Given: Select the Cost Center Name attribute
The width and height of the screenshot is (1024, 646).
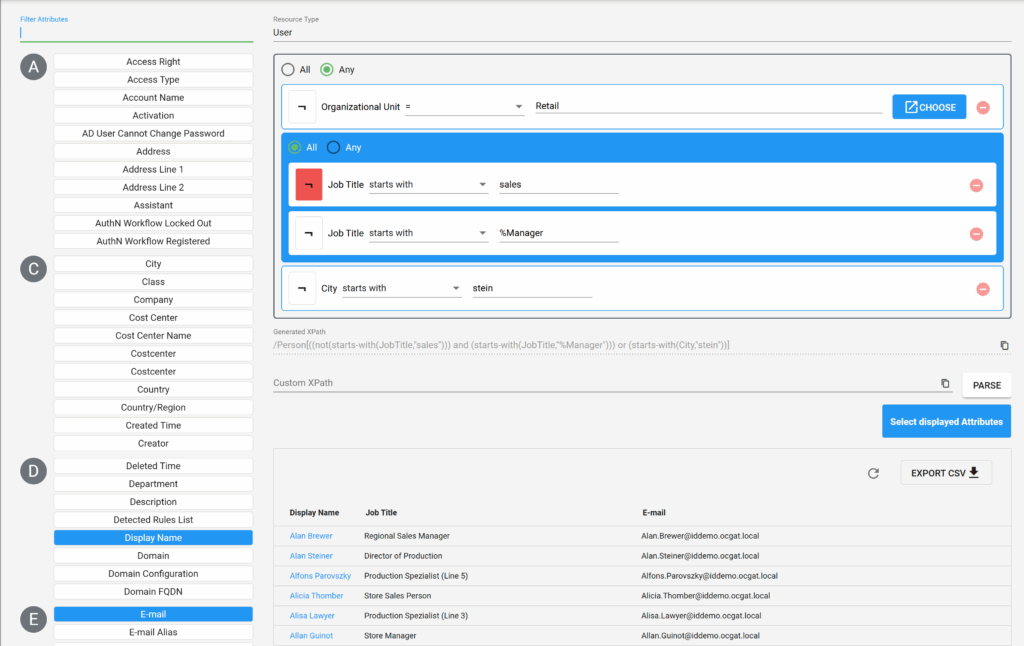Looking at the screenshot, I should (x=153, y=336).
